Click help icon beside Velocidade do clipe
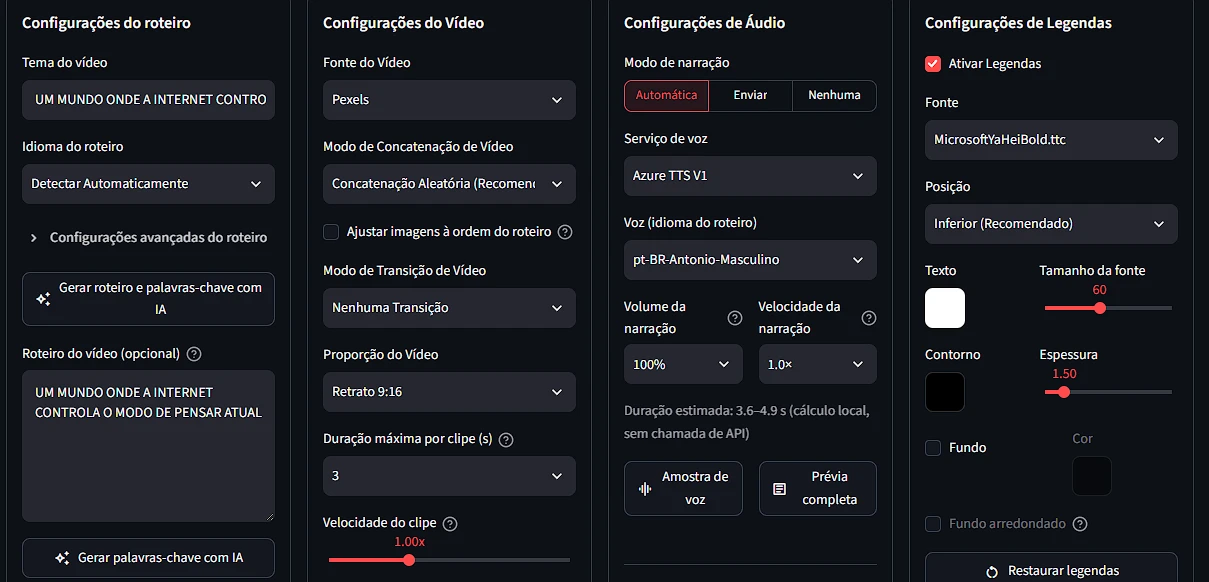The height and width of the screenshot is (582, 1209). 450,523
